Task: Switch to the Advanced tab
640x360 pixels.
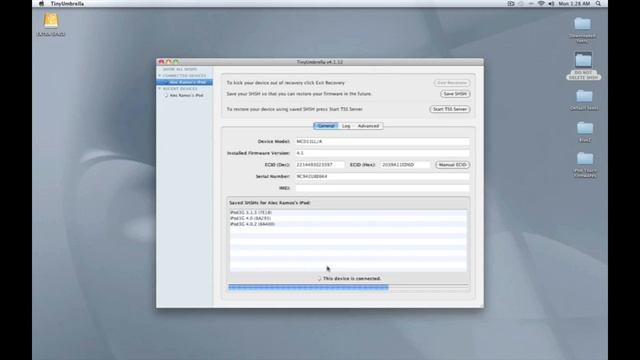Action: tap(368, 126)
